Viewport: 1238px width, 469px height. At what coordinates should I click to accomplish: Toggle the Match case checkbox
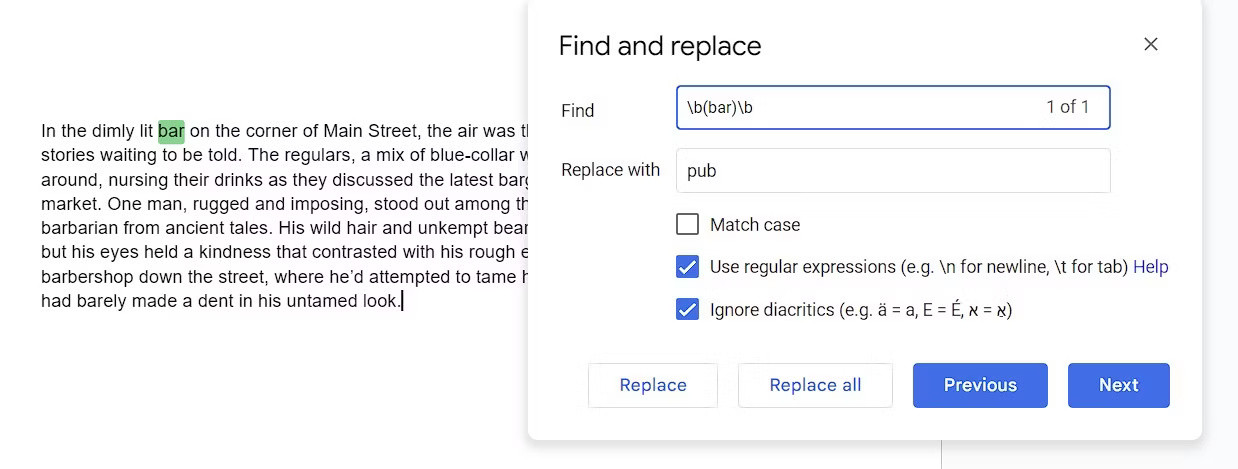pos(687,224)
